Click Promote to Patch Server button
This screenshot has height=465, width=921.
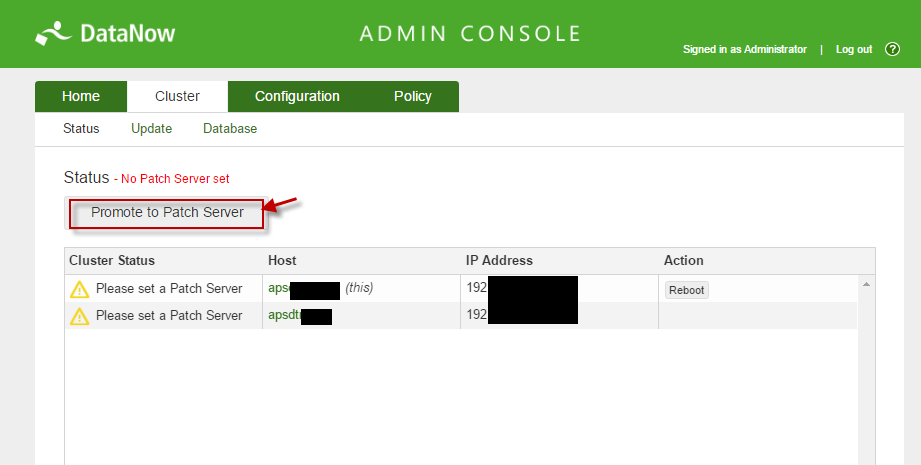(167, 213)
